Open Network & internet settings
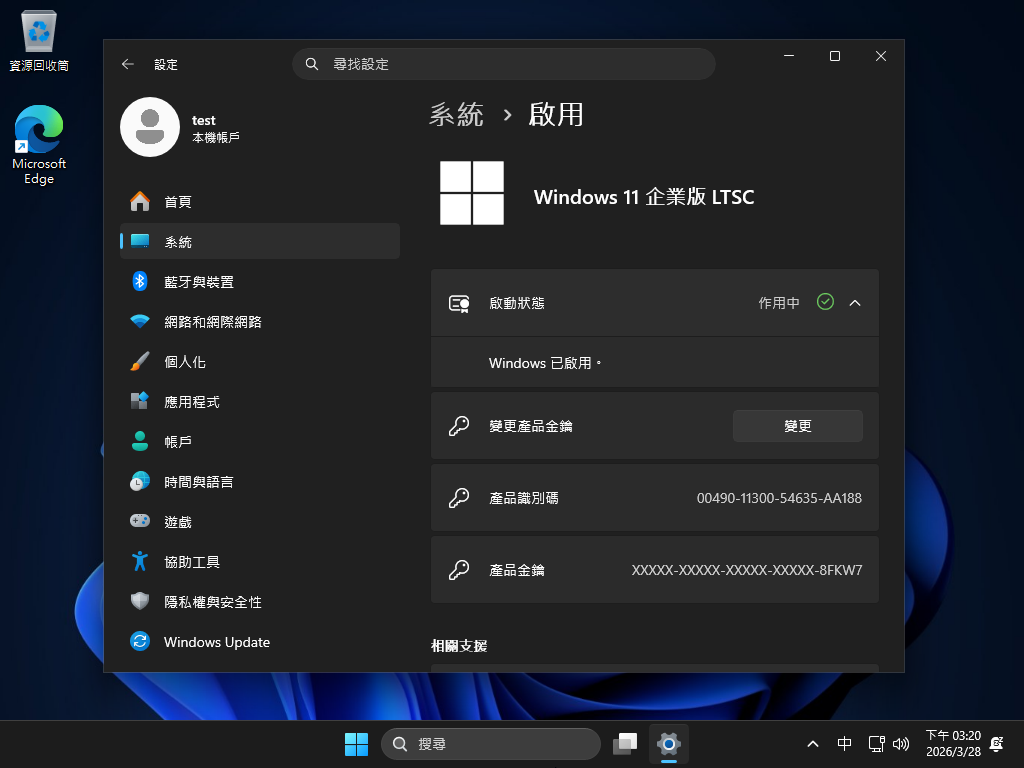Viewport: 1024px width, 768px height. 212,322
